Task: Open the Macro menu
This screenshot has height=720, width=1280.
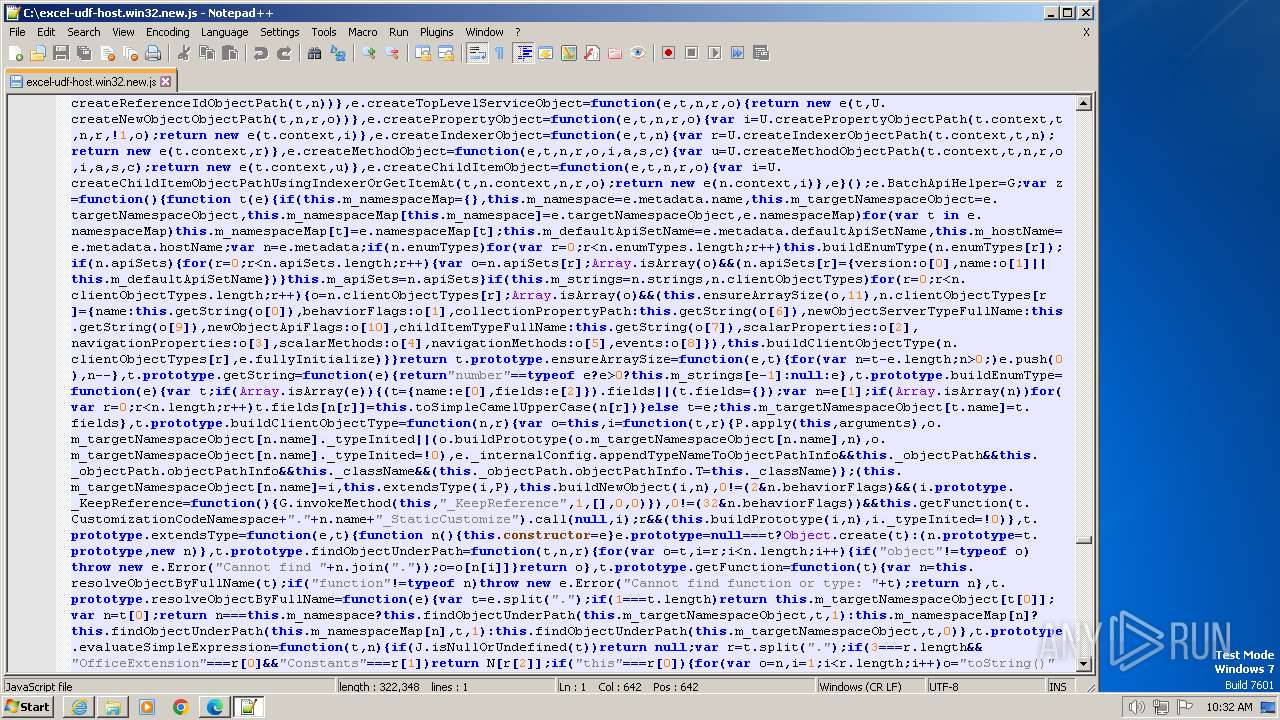Action: coord(363,32)
